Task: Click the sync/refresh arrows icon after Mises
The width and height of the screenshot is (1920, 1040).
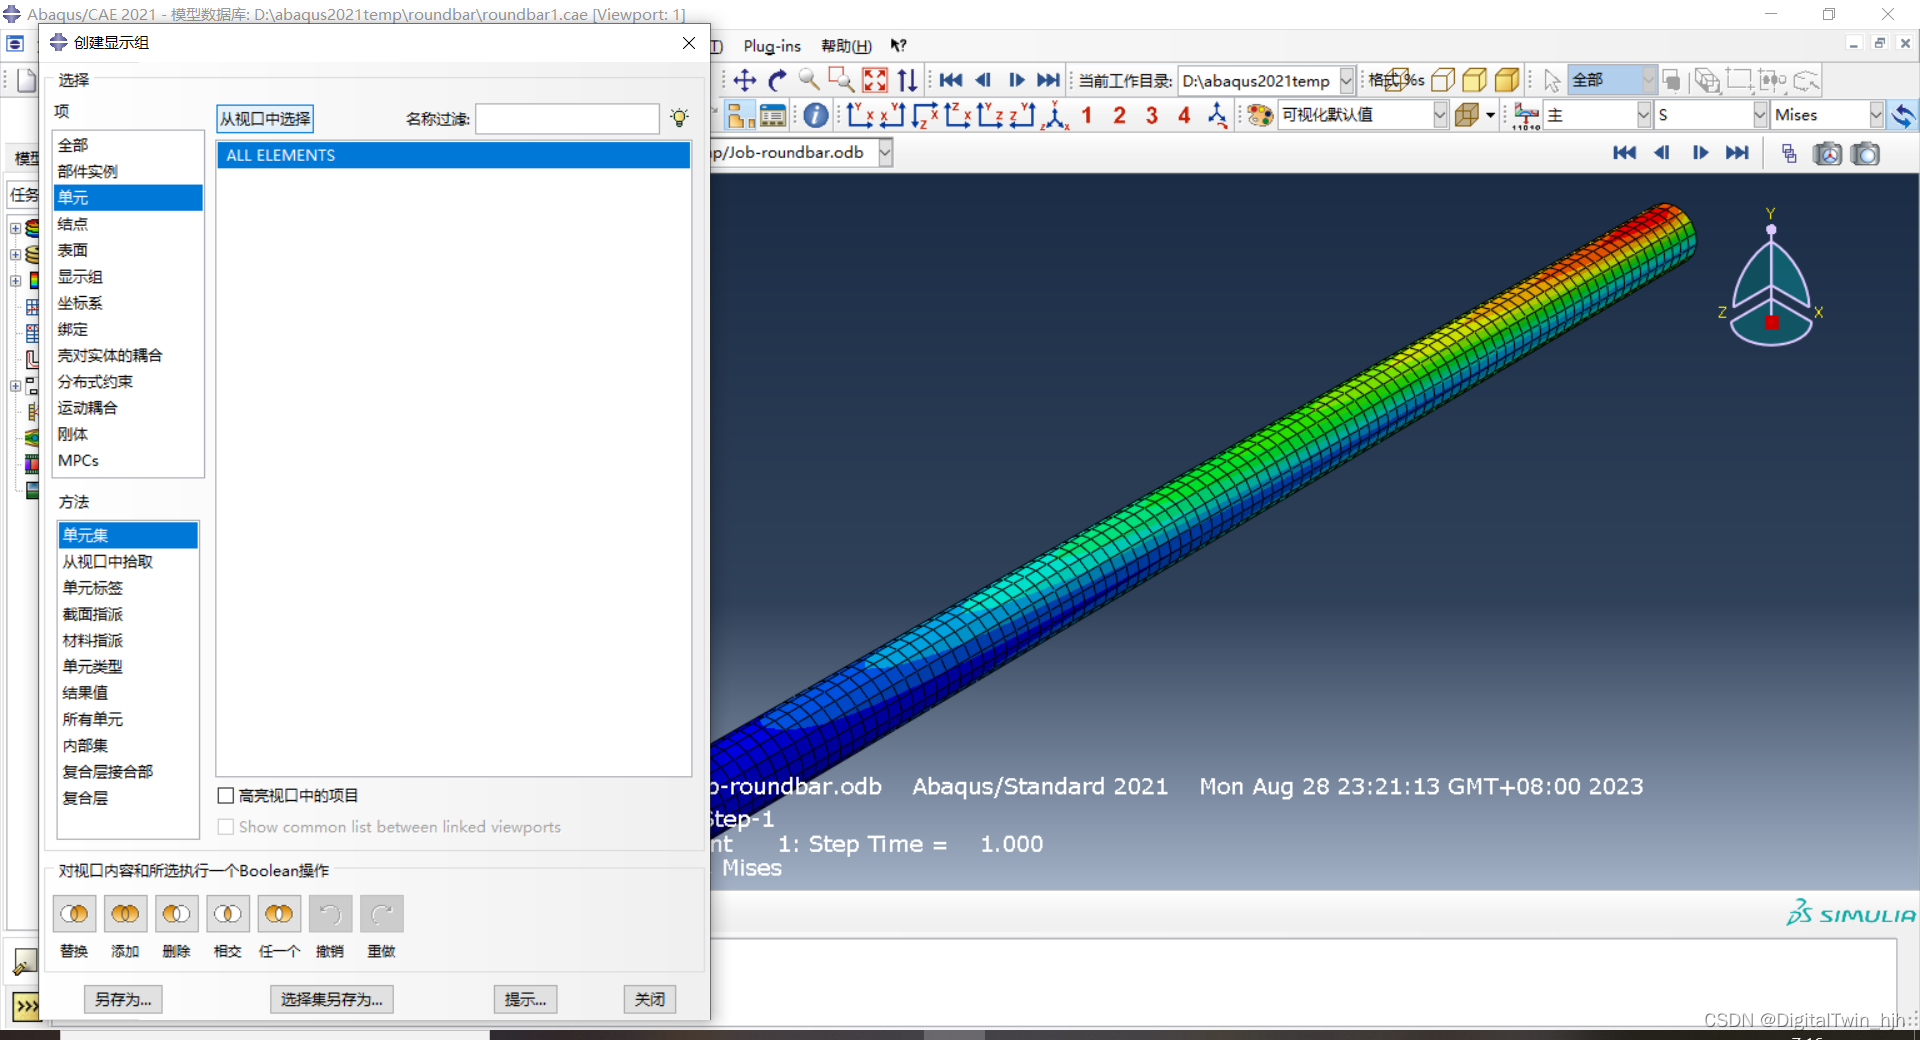Action: pyautogui.click(x=1903, y=116)
